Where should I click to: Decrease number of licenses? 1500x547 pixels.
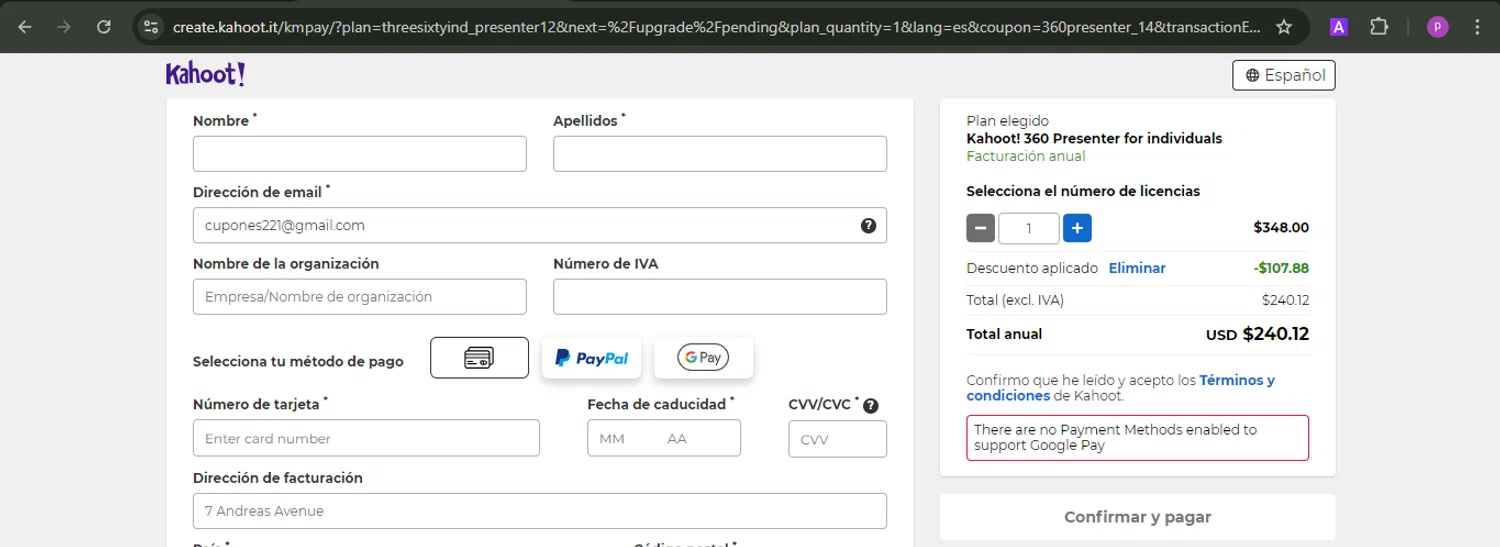click(981, 229)
